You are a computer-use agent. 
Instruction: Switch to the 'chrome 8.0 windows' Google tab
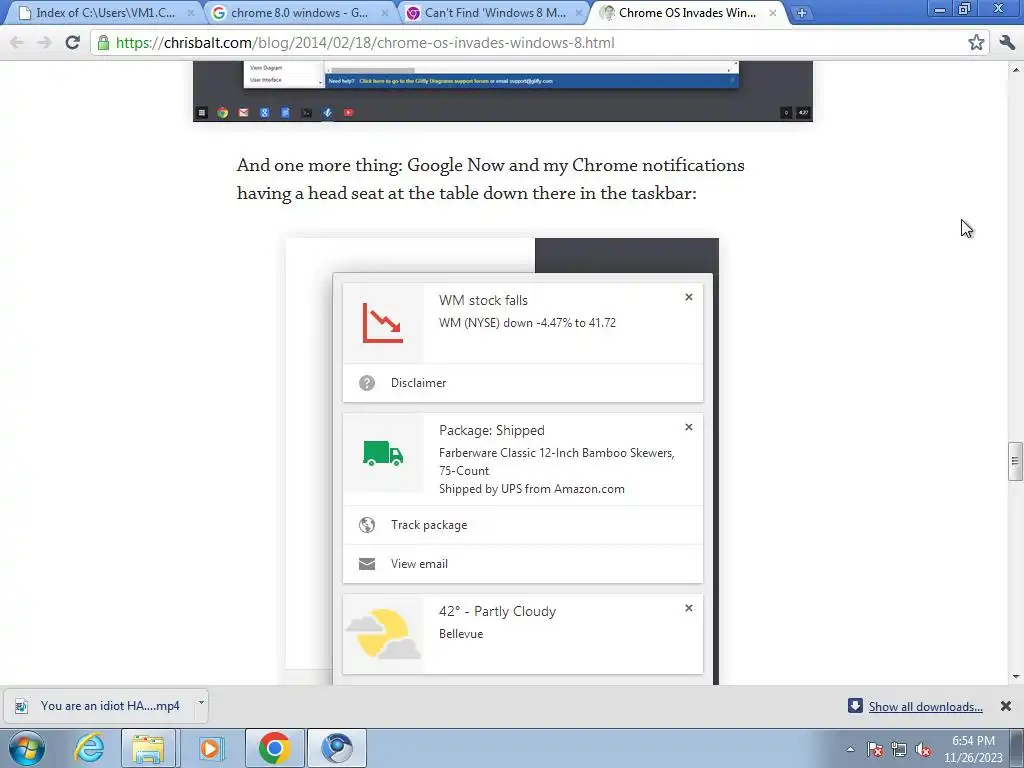pos(298,12)
